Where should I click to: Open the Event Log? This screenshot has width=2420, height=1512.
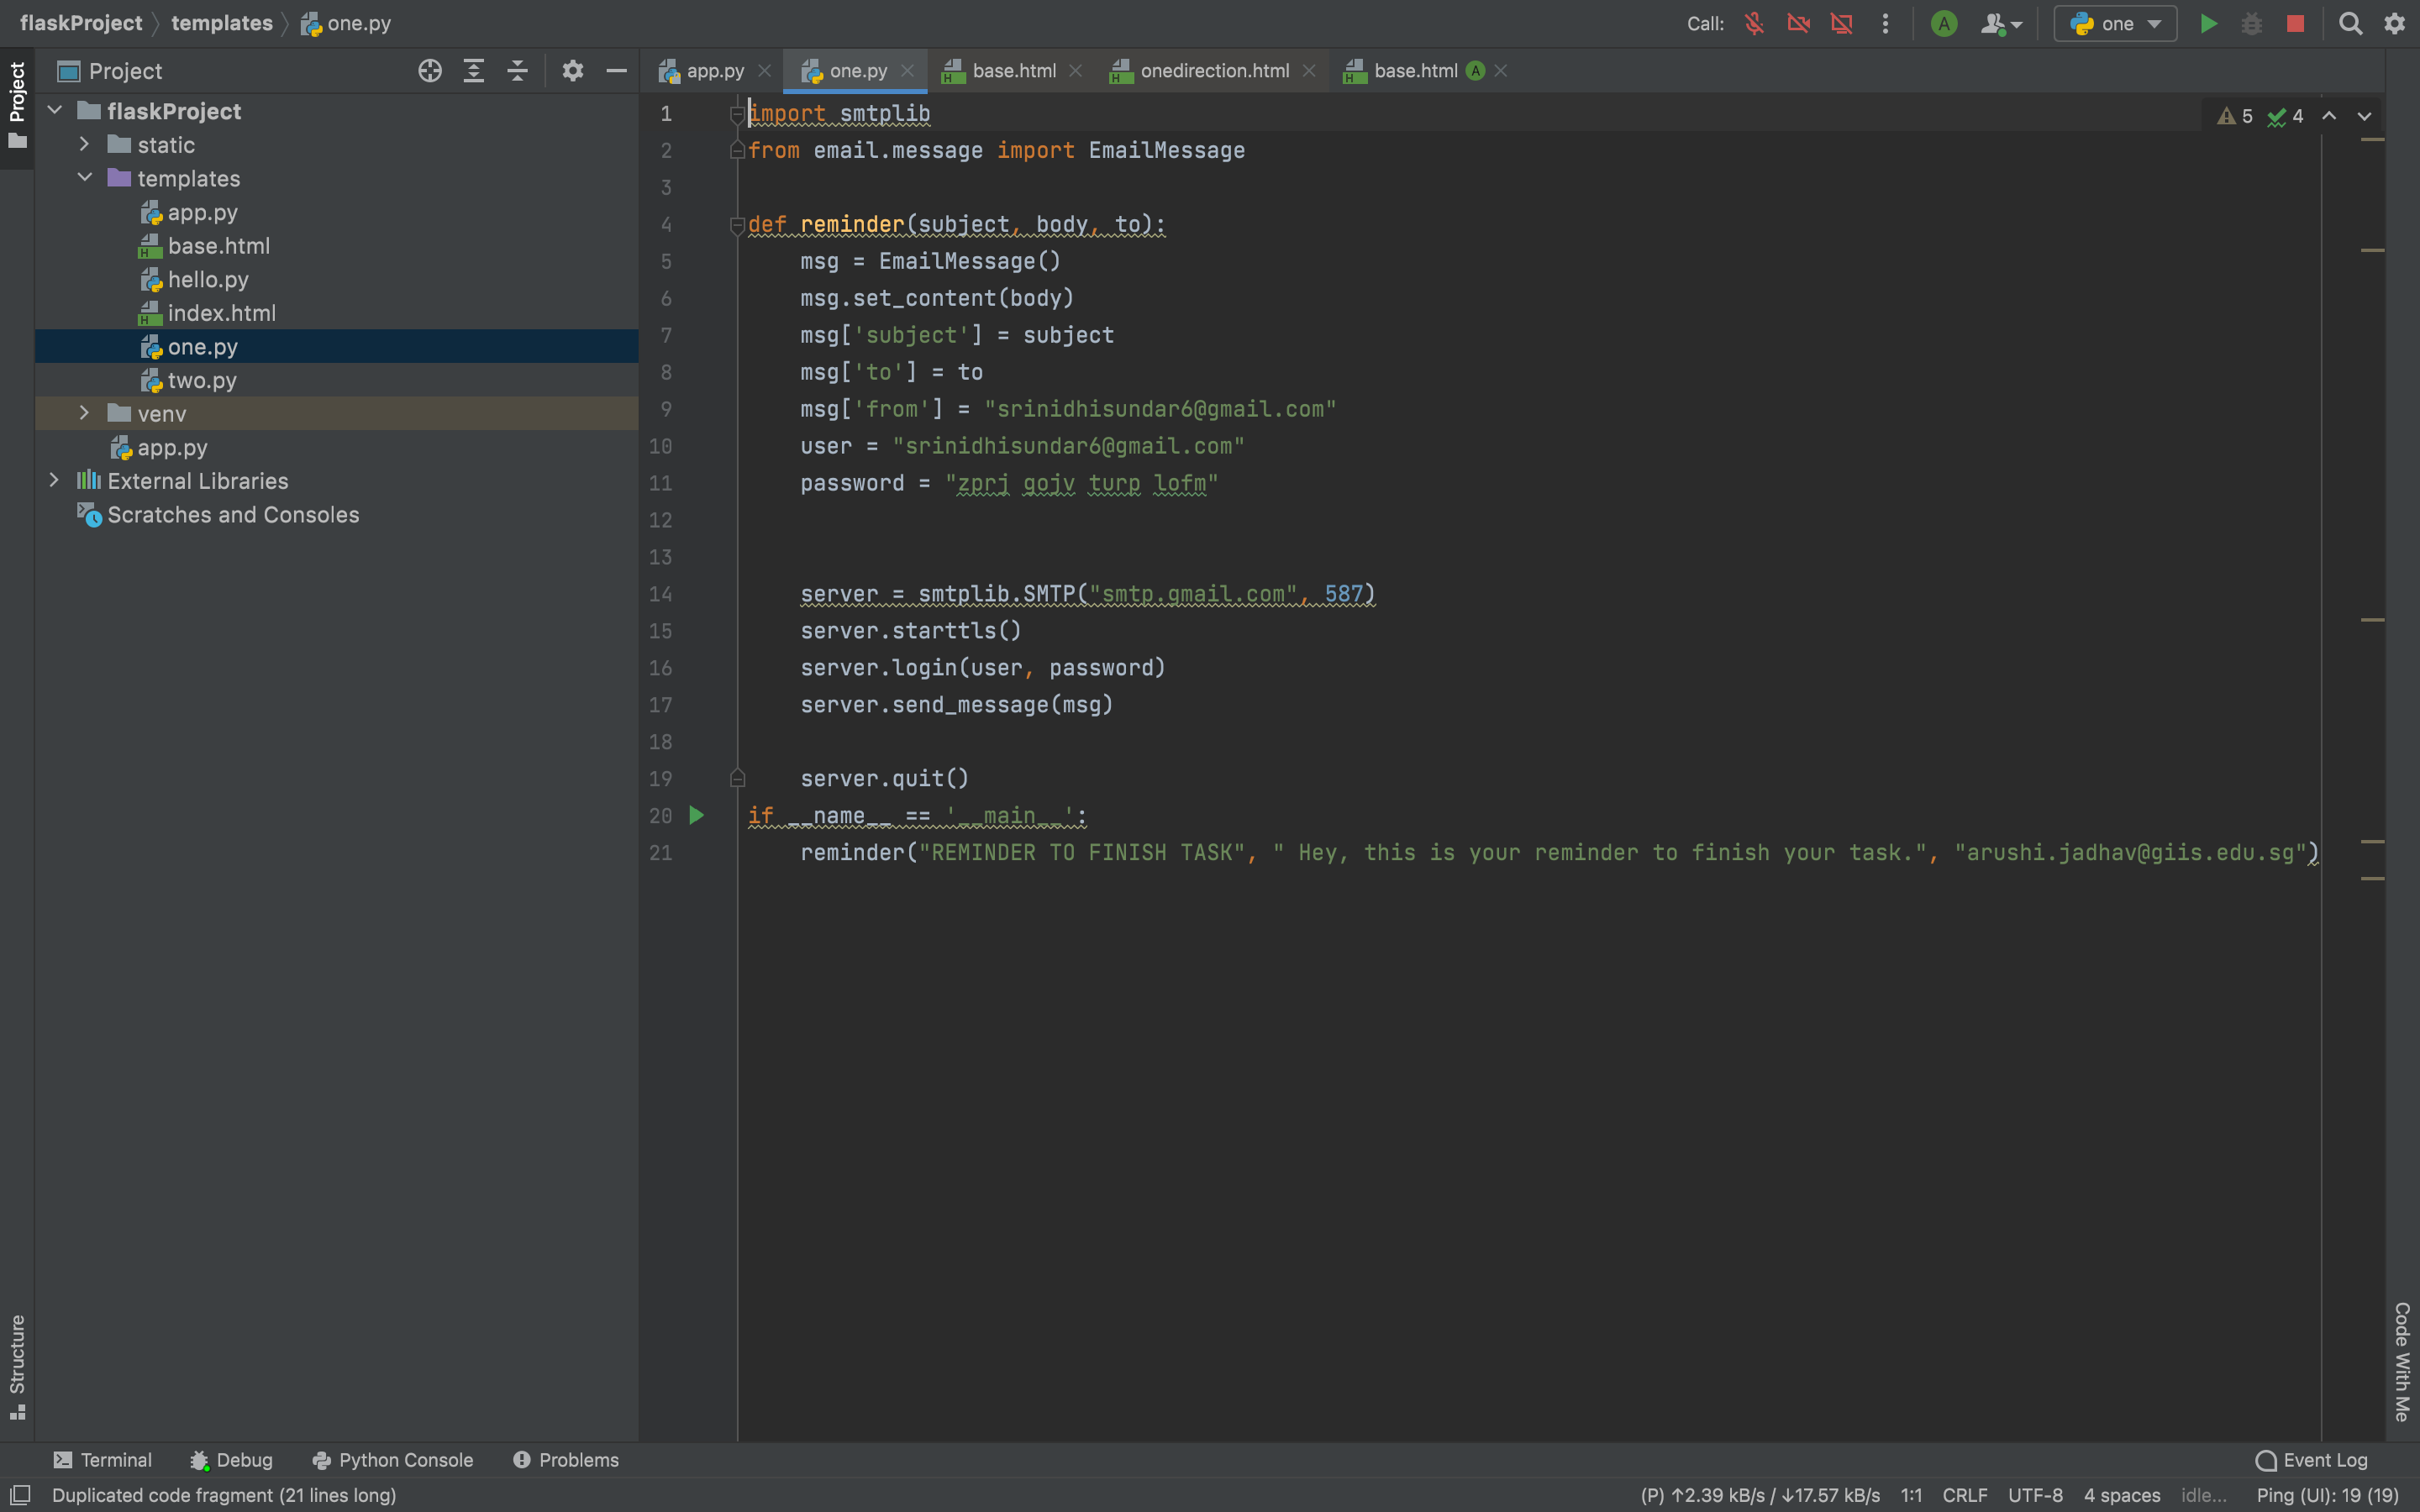click(x=2312, y=1460)
